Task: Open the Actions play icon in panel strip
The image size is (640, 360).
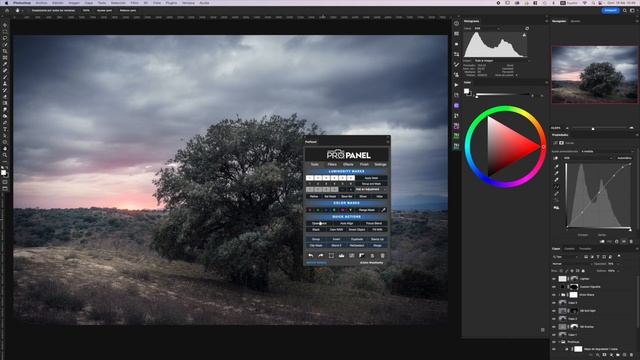Action: tap(456, 85)
